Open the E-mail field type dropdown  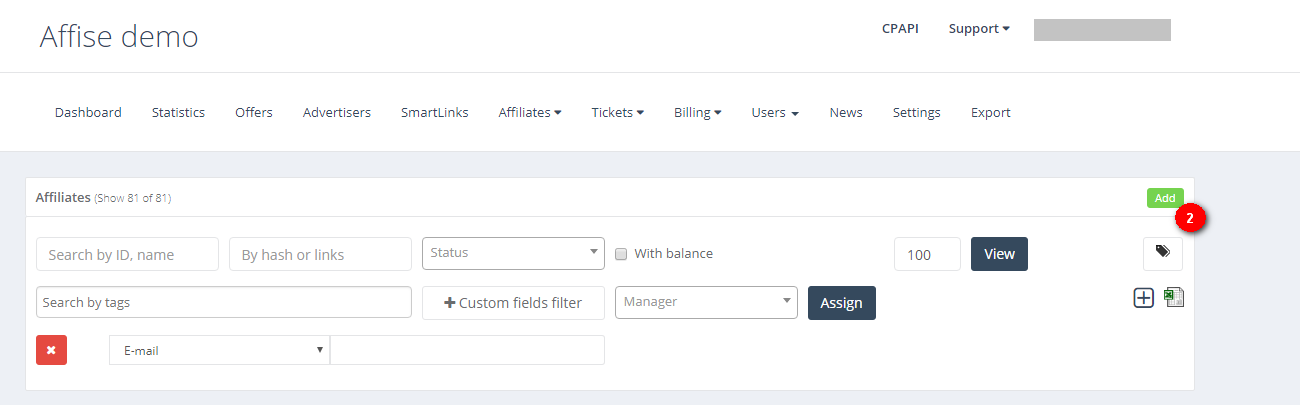click(x=218, y=350)
